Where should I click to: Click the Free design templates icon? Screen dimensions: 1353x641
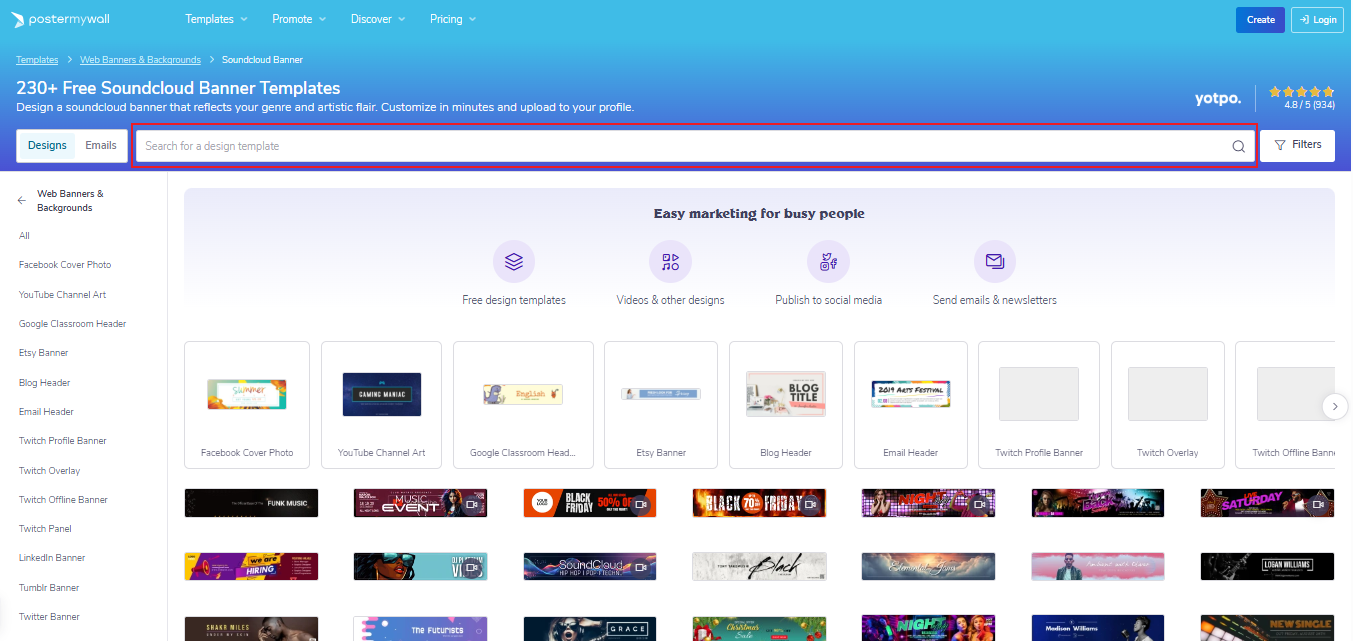click(513, 261)
